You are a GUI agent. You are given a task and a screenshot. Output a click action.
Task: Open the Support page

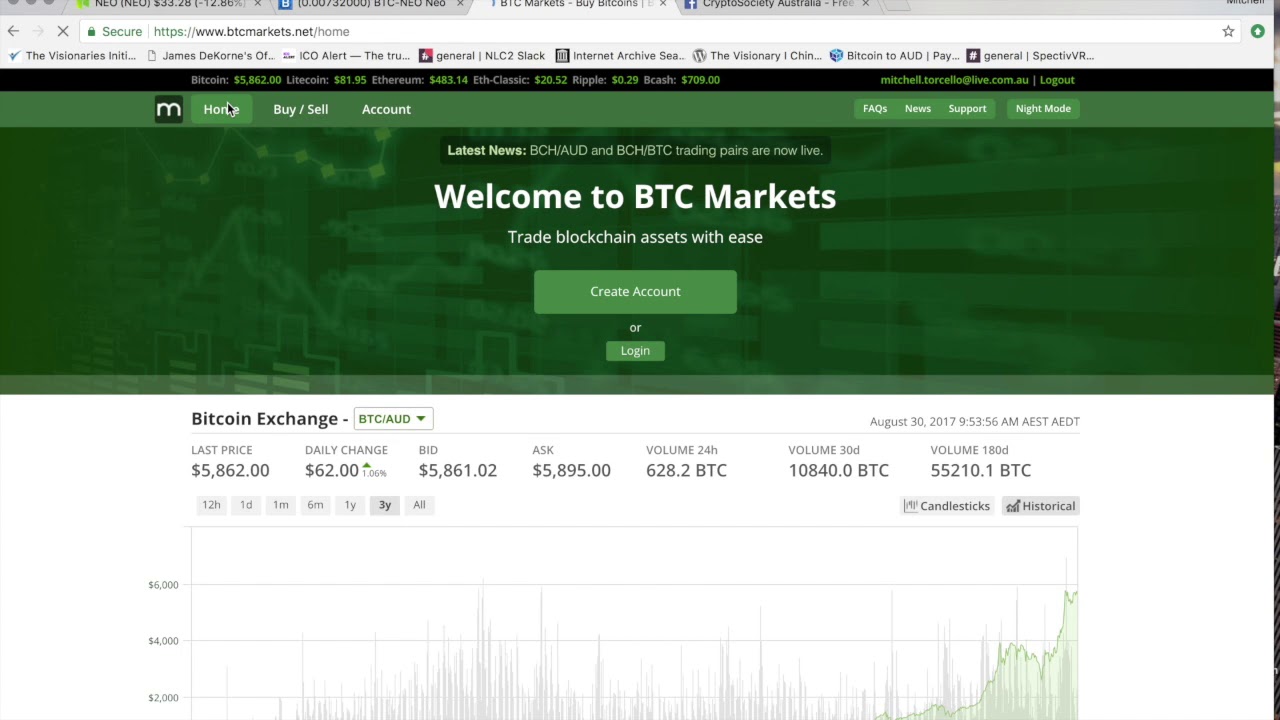[967, 108]
